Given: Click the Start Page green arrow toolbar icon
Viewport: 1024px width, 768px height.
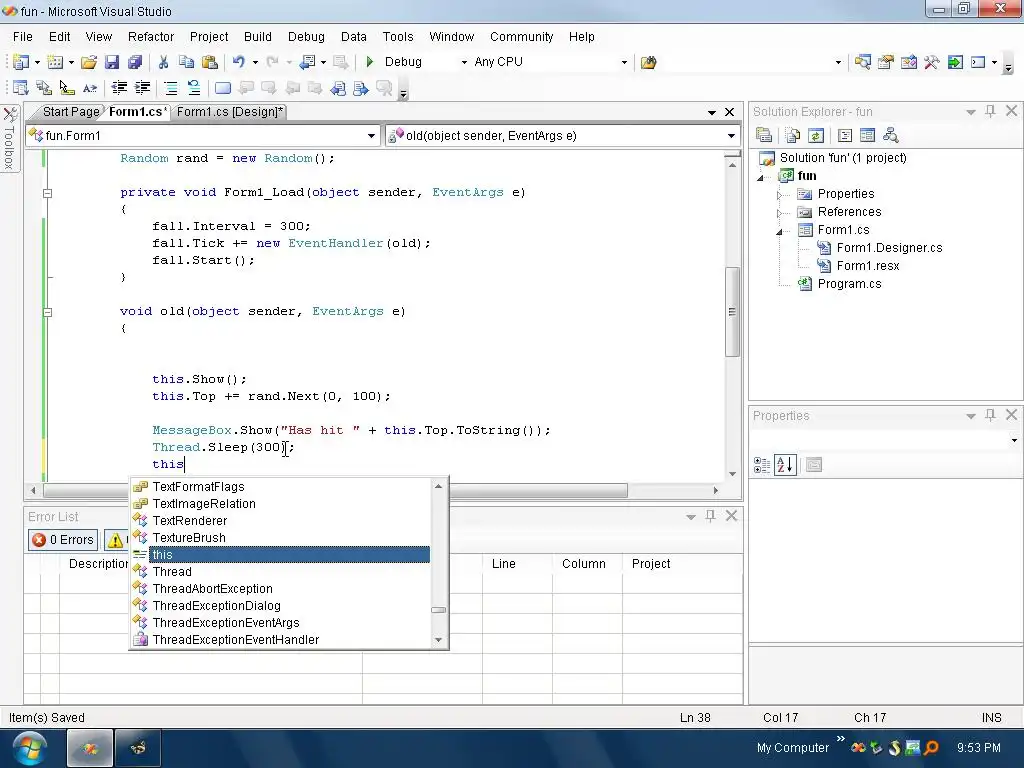Looking at the screenshot, I should pyautogui.click(x=955, y=62).
